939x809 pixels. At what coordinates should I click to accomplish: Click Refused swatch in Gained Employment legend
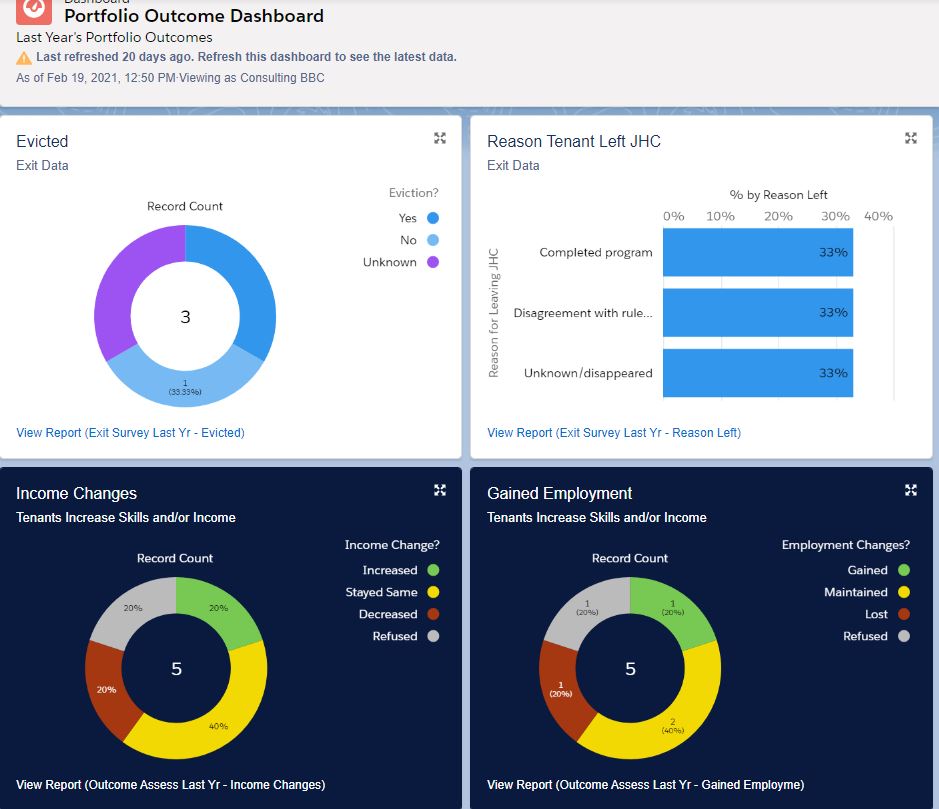coord(904,636)
